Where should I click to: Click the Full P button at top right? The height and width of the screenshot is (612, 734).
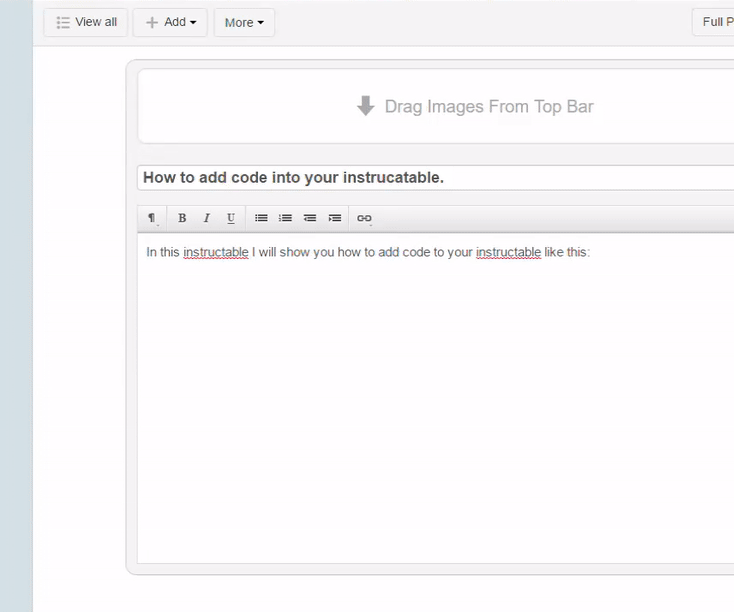point(713,22)
